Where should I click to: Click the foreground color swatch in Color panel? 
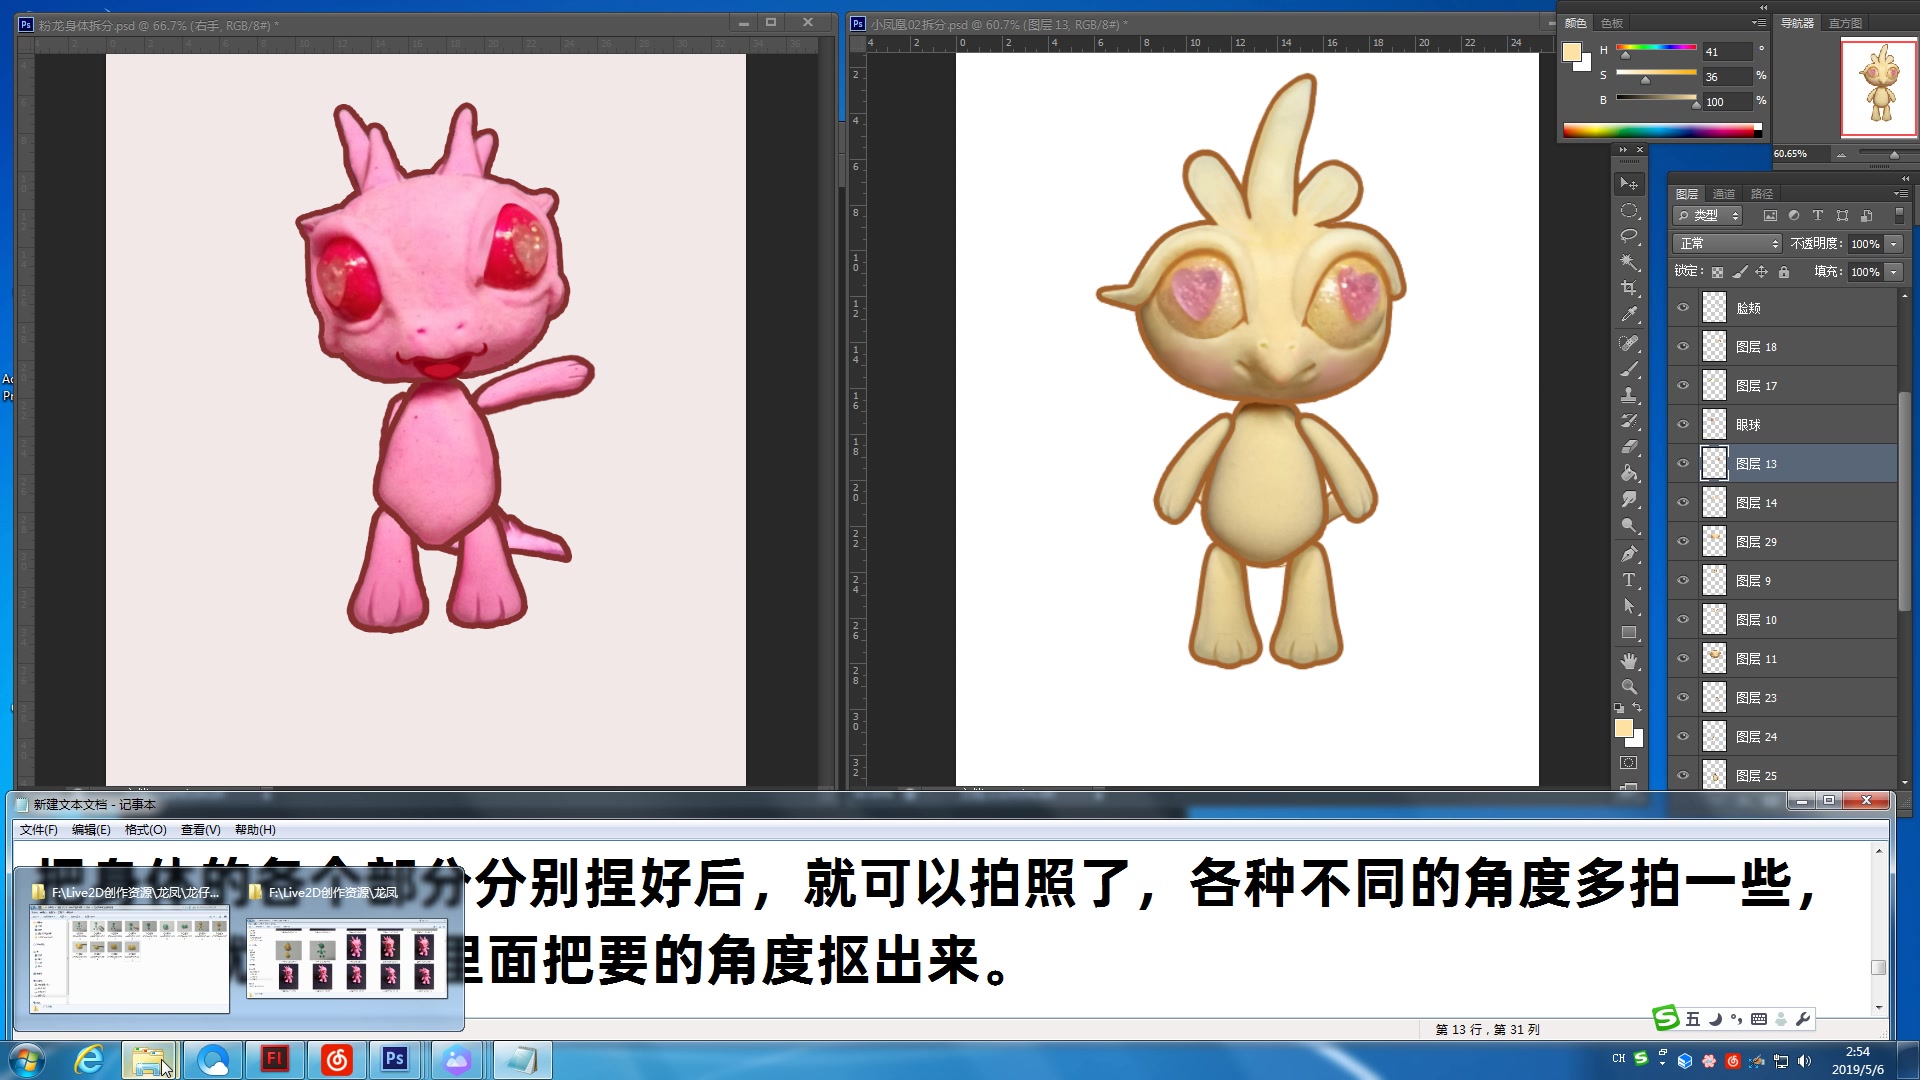[x=1573, y=52]
